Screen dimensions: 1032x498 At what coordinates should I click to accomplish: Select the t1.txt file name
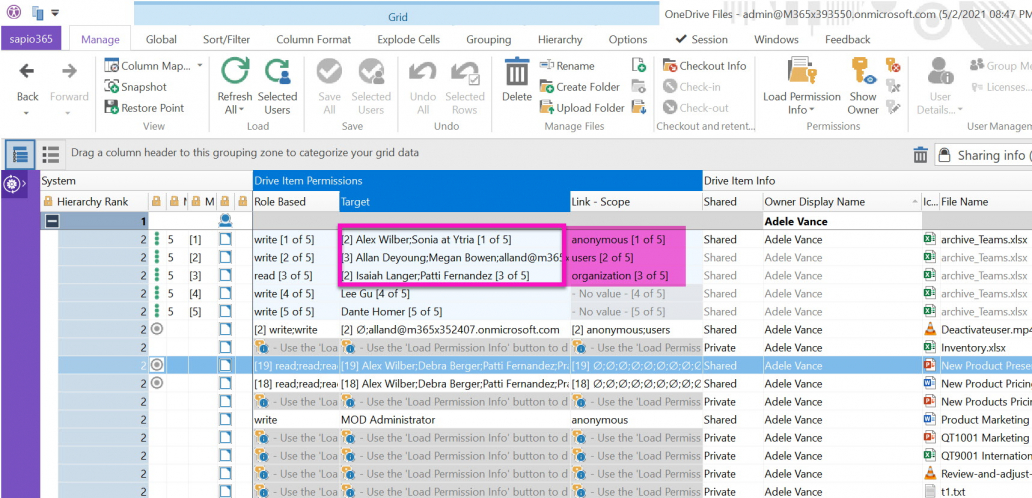954,491
